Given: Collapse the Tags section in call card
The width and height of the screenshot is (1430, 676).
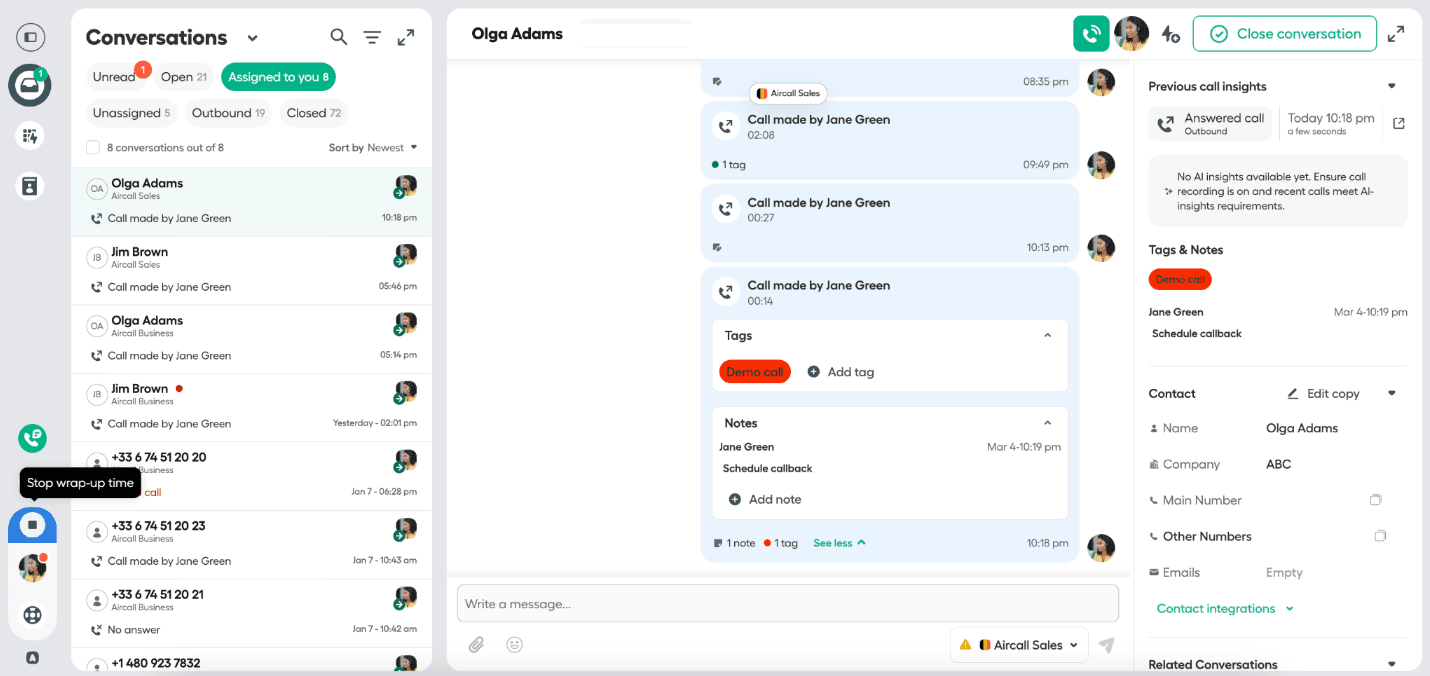Looking at the screenshot, I should [1047, 336].
